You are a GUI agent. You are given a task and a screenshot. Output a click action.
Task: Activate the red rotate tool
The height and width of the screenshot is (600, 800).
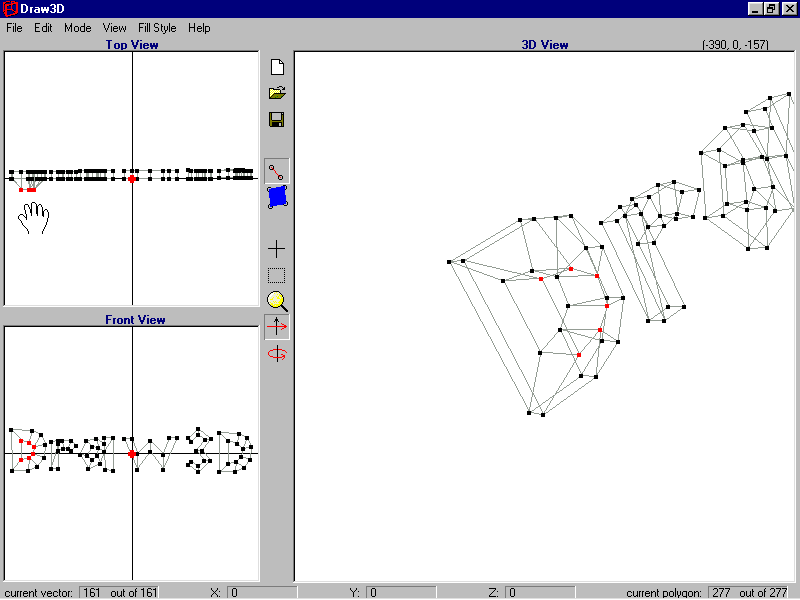[277, 354]
